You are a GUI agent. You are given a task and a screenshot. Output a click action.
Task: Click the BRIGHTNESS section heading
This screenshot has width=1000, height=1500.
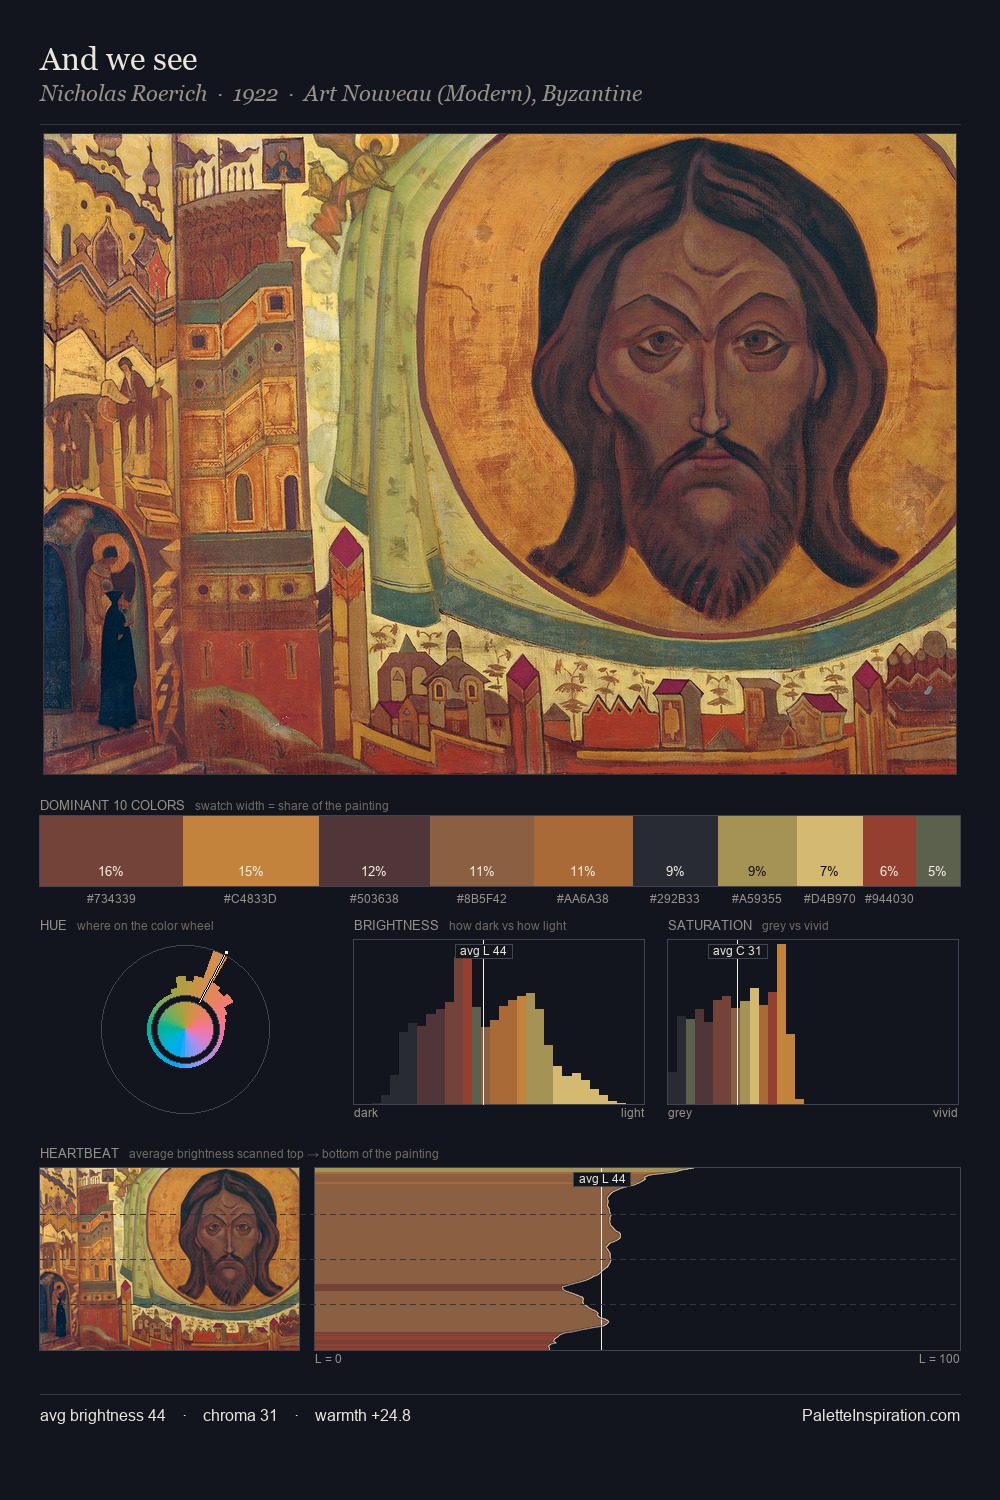click(396, 925)
